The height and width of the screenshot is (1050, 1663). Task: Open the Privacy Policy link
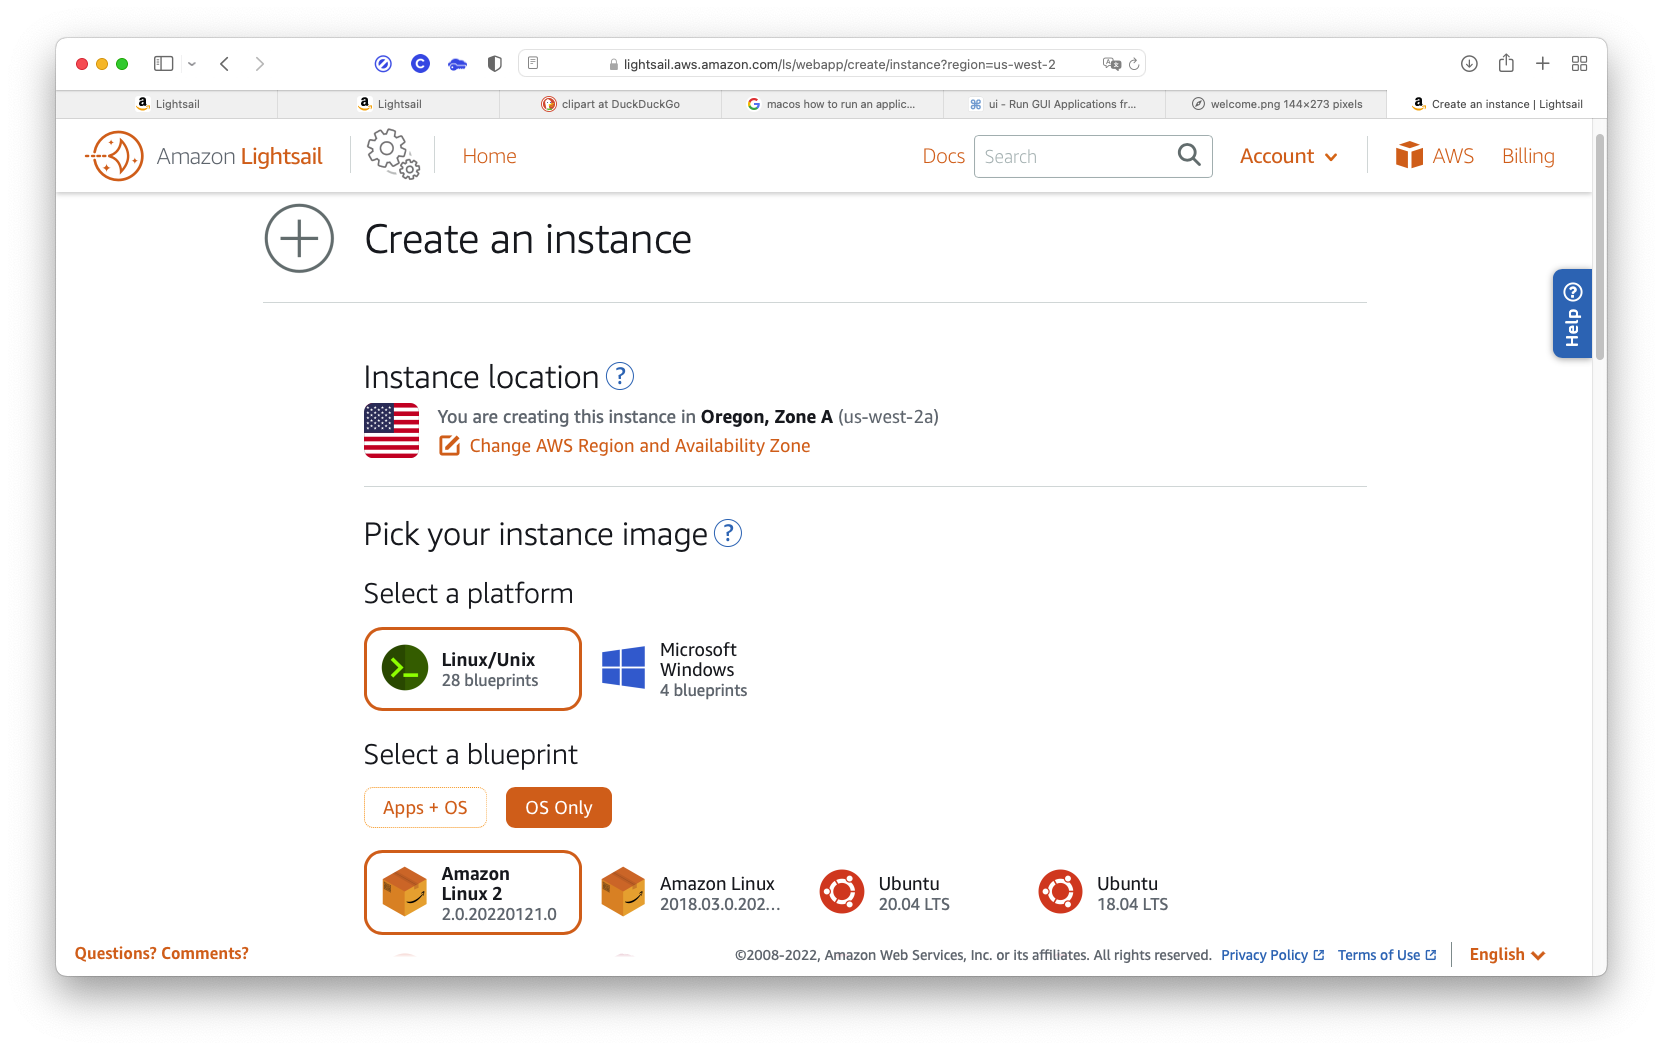point(1272,955)
